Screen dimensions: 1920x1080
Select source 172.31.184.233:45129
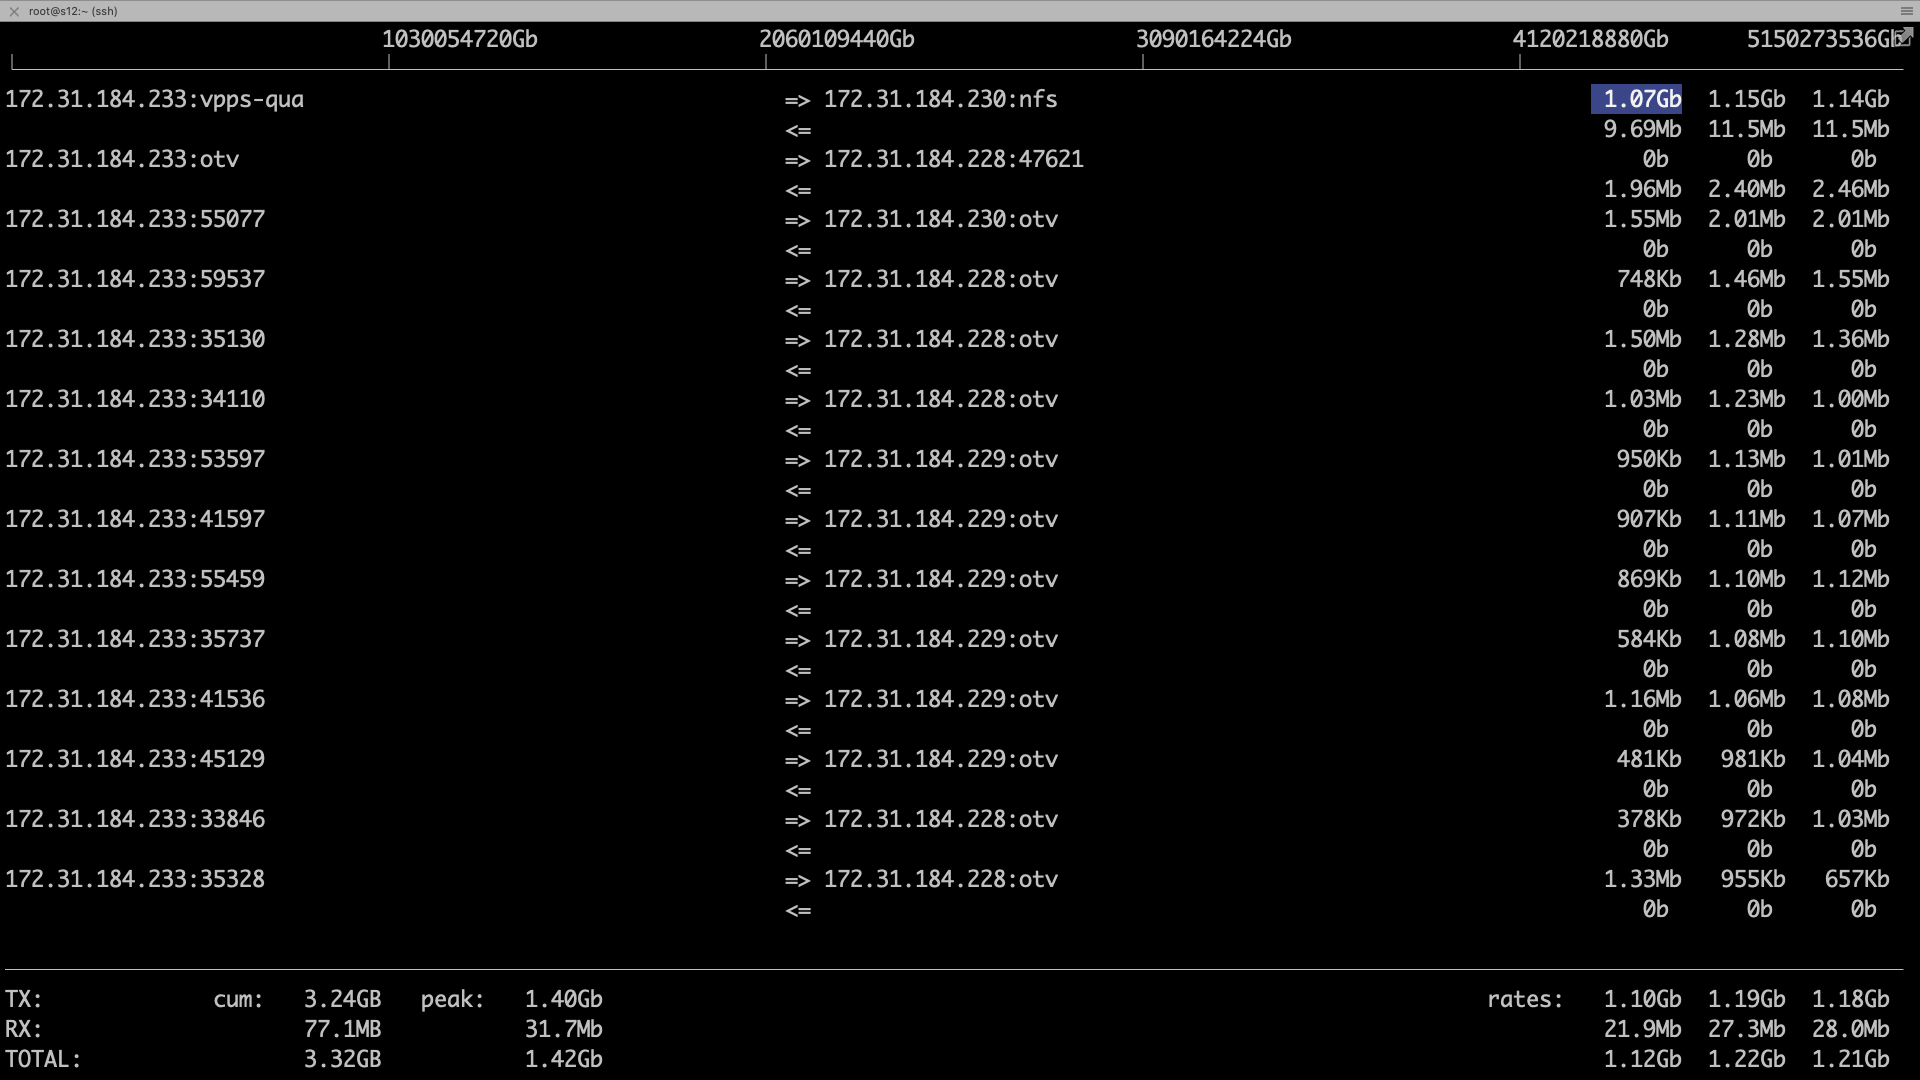pyautogui.click(x=135, y=759)
